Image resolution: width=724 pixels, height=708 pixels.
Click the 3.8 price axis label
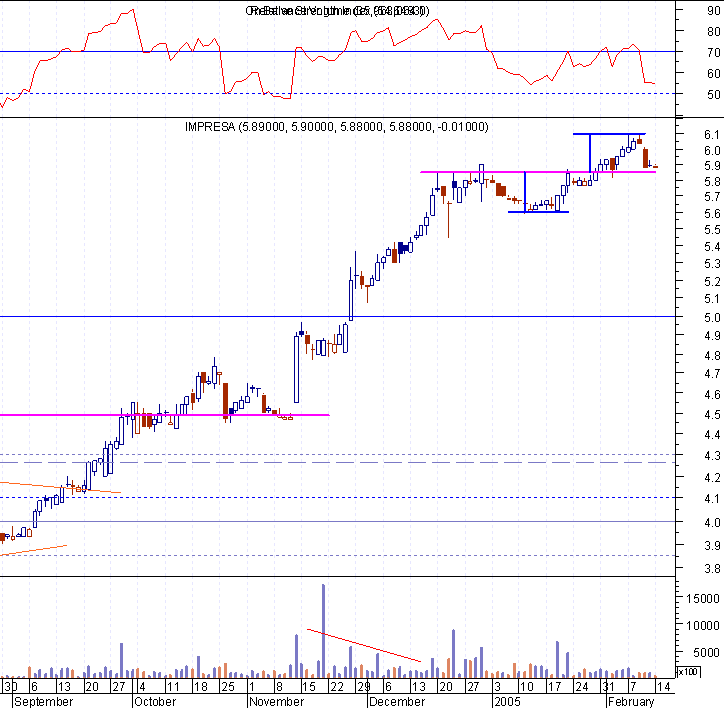point(712,569)
